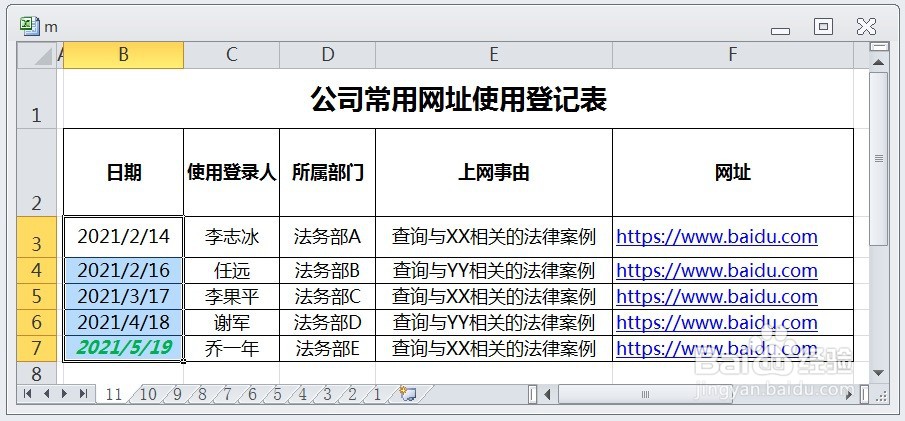Viewport: 905px width, 421px height.
Task: Select row 2 header
Action: click(36, 173)
